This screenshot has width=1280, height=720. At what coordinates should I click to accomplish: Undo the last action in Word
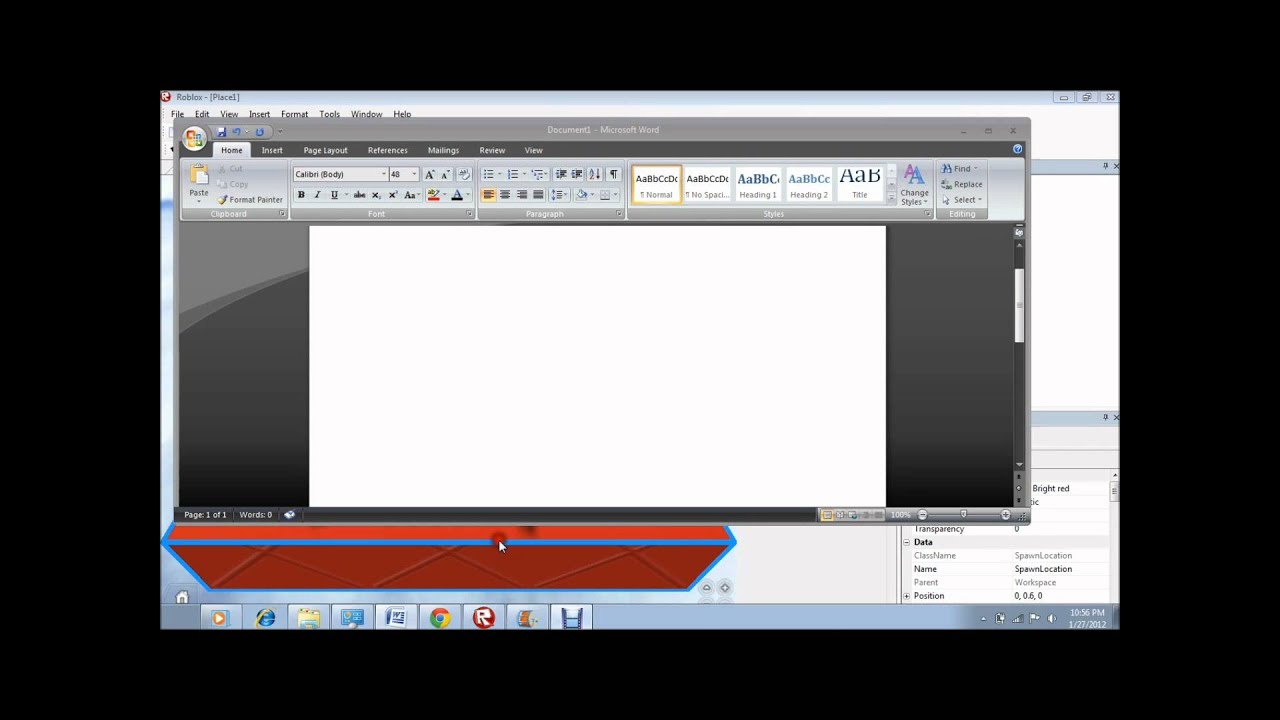237,132
